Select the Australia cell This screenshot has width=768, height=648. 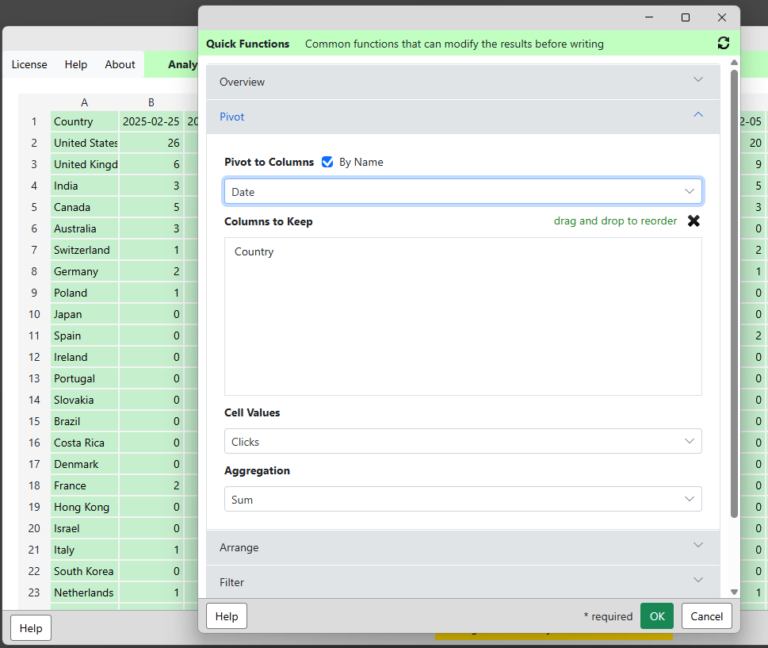tap(84, 229)
